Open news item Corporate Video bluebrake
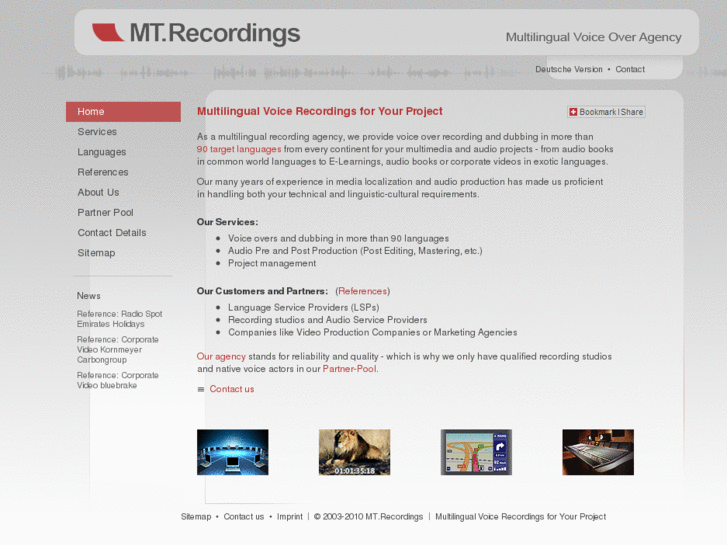This screenshot has width=727, height=545. (118, 380)
